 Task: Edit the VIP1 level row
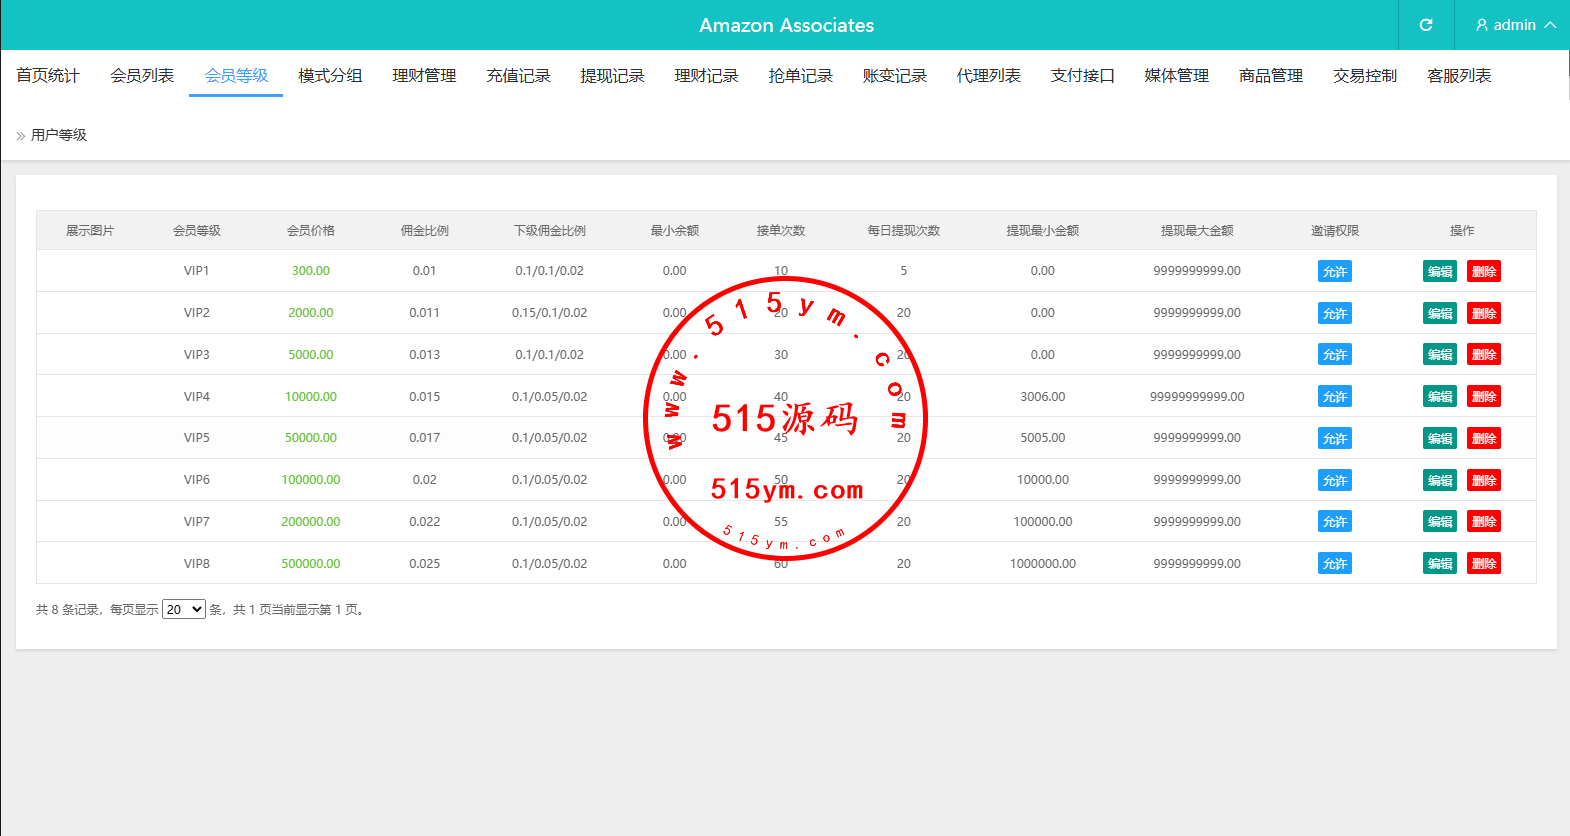coord(1439,271)
